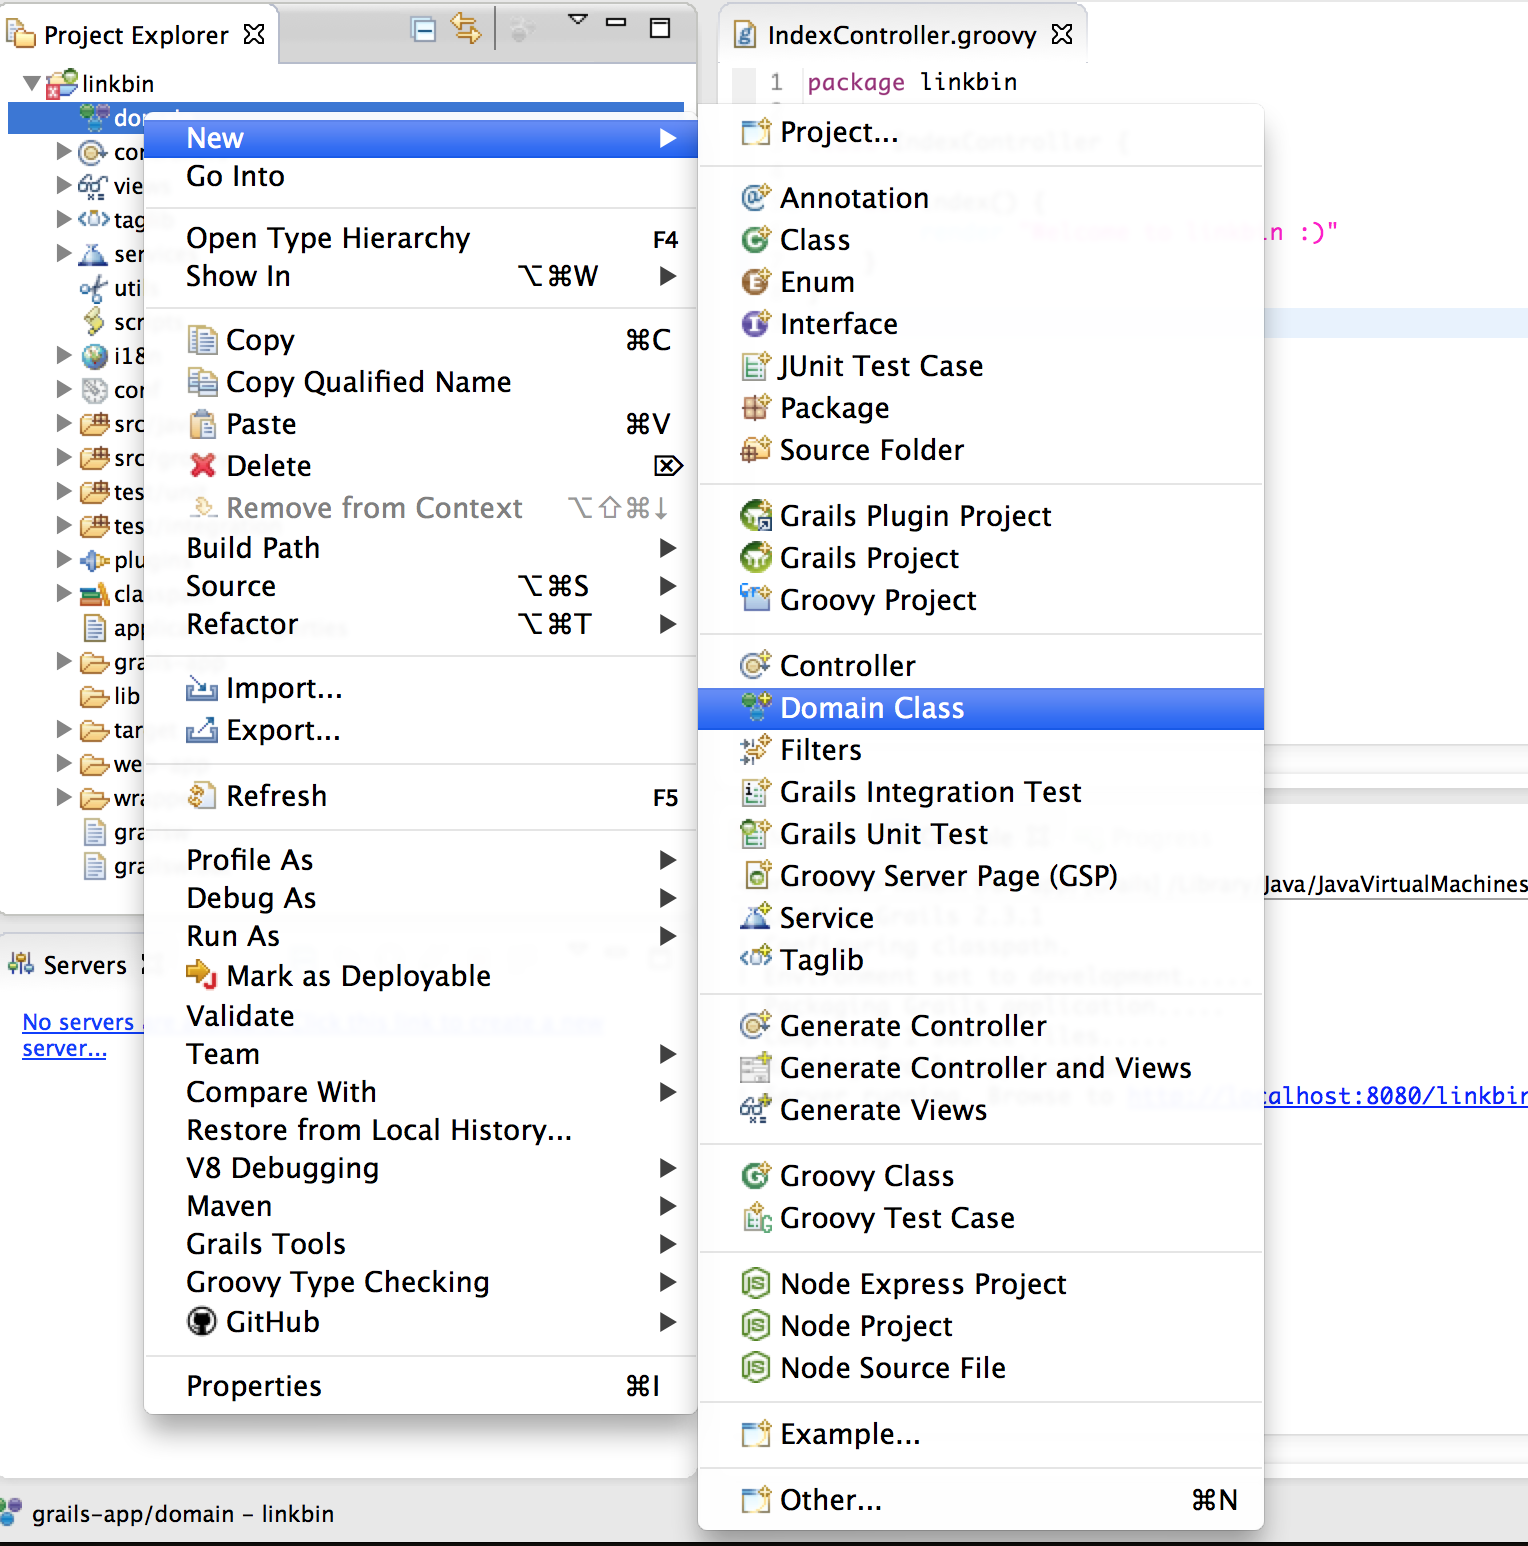Click the red Delete icon in context menu
Screen dimensions: 1528x1546
point(202,465)
